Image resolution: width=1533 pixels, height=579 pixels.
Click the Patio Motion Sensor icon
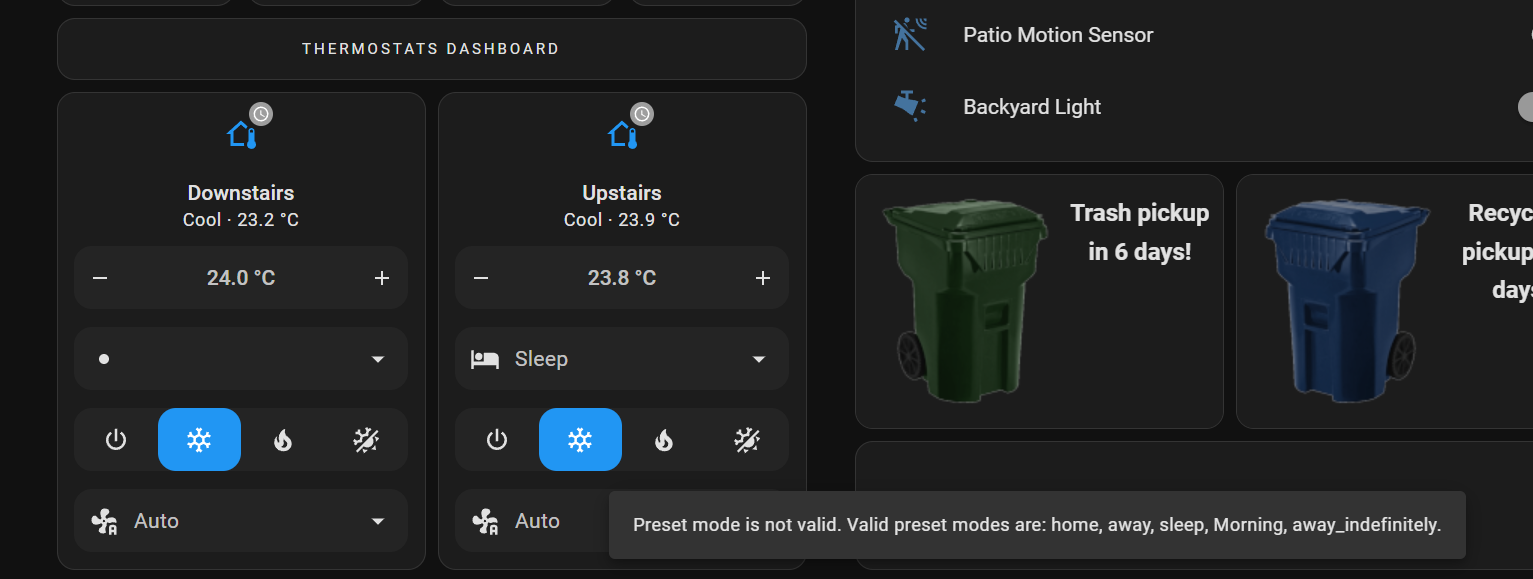coord(910,35)
